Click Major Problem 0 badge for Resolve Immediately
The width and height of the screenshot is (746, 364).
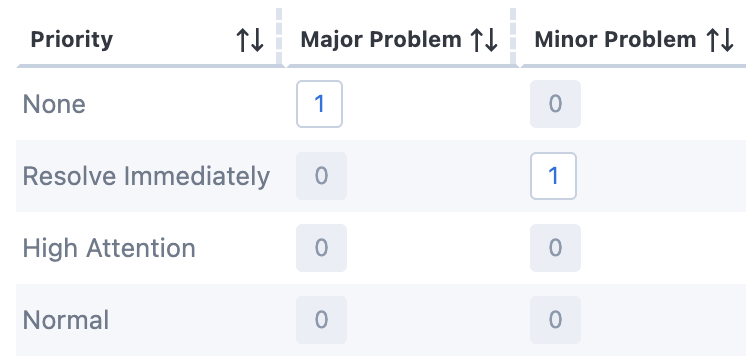tap(321, 176)
